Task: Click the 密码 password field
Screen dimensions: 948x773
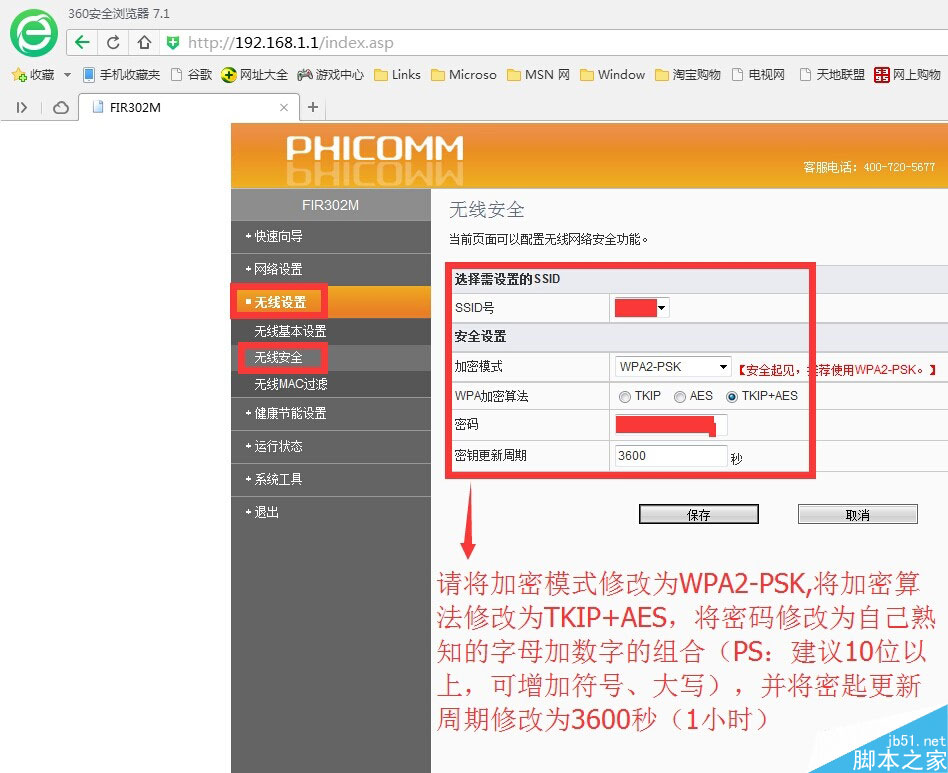Action: (671, 425)
